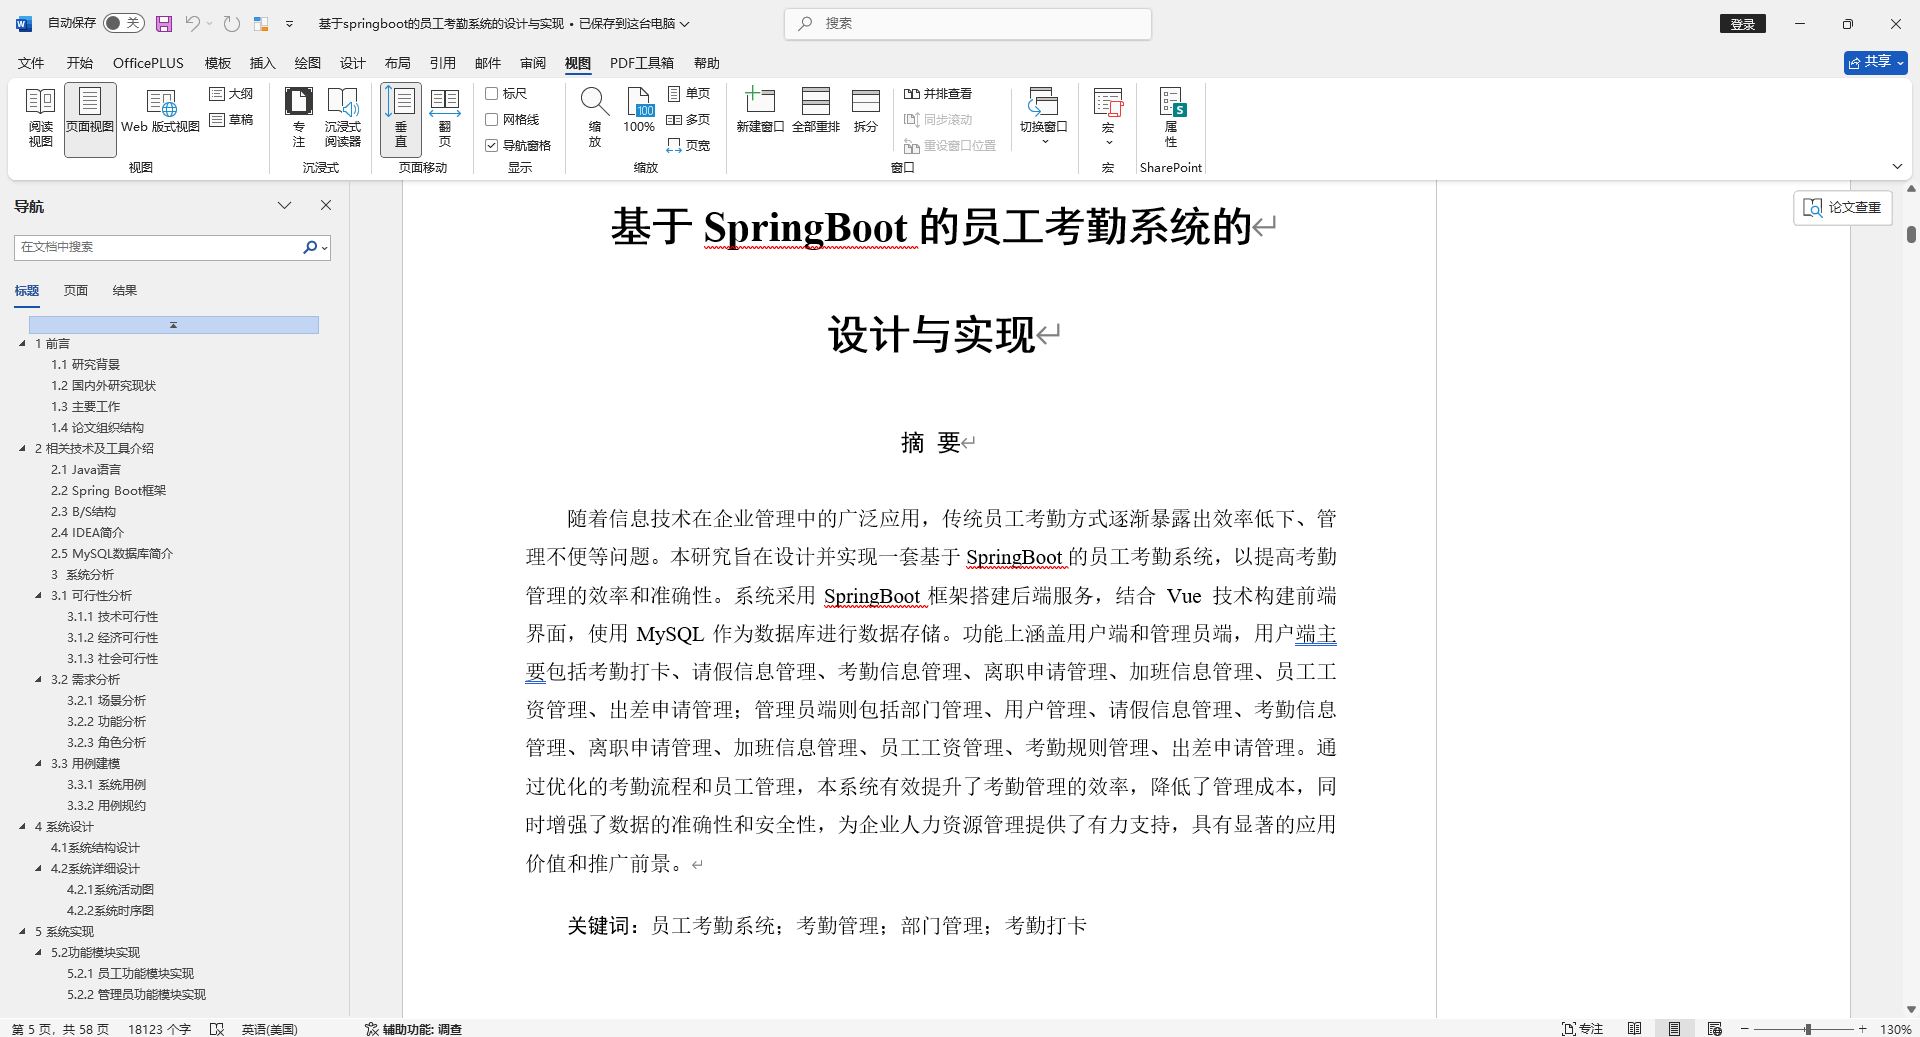The width and height of the screenshot is (1920, 1037).
Task: Click word count '18123 个字' in status bar
Action: tap(159, 1029)
